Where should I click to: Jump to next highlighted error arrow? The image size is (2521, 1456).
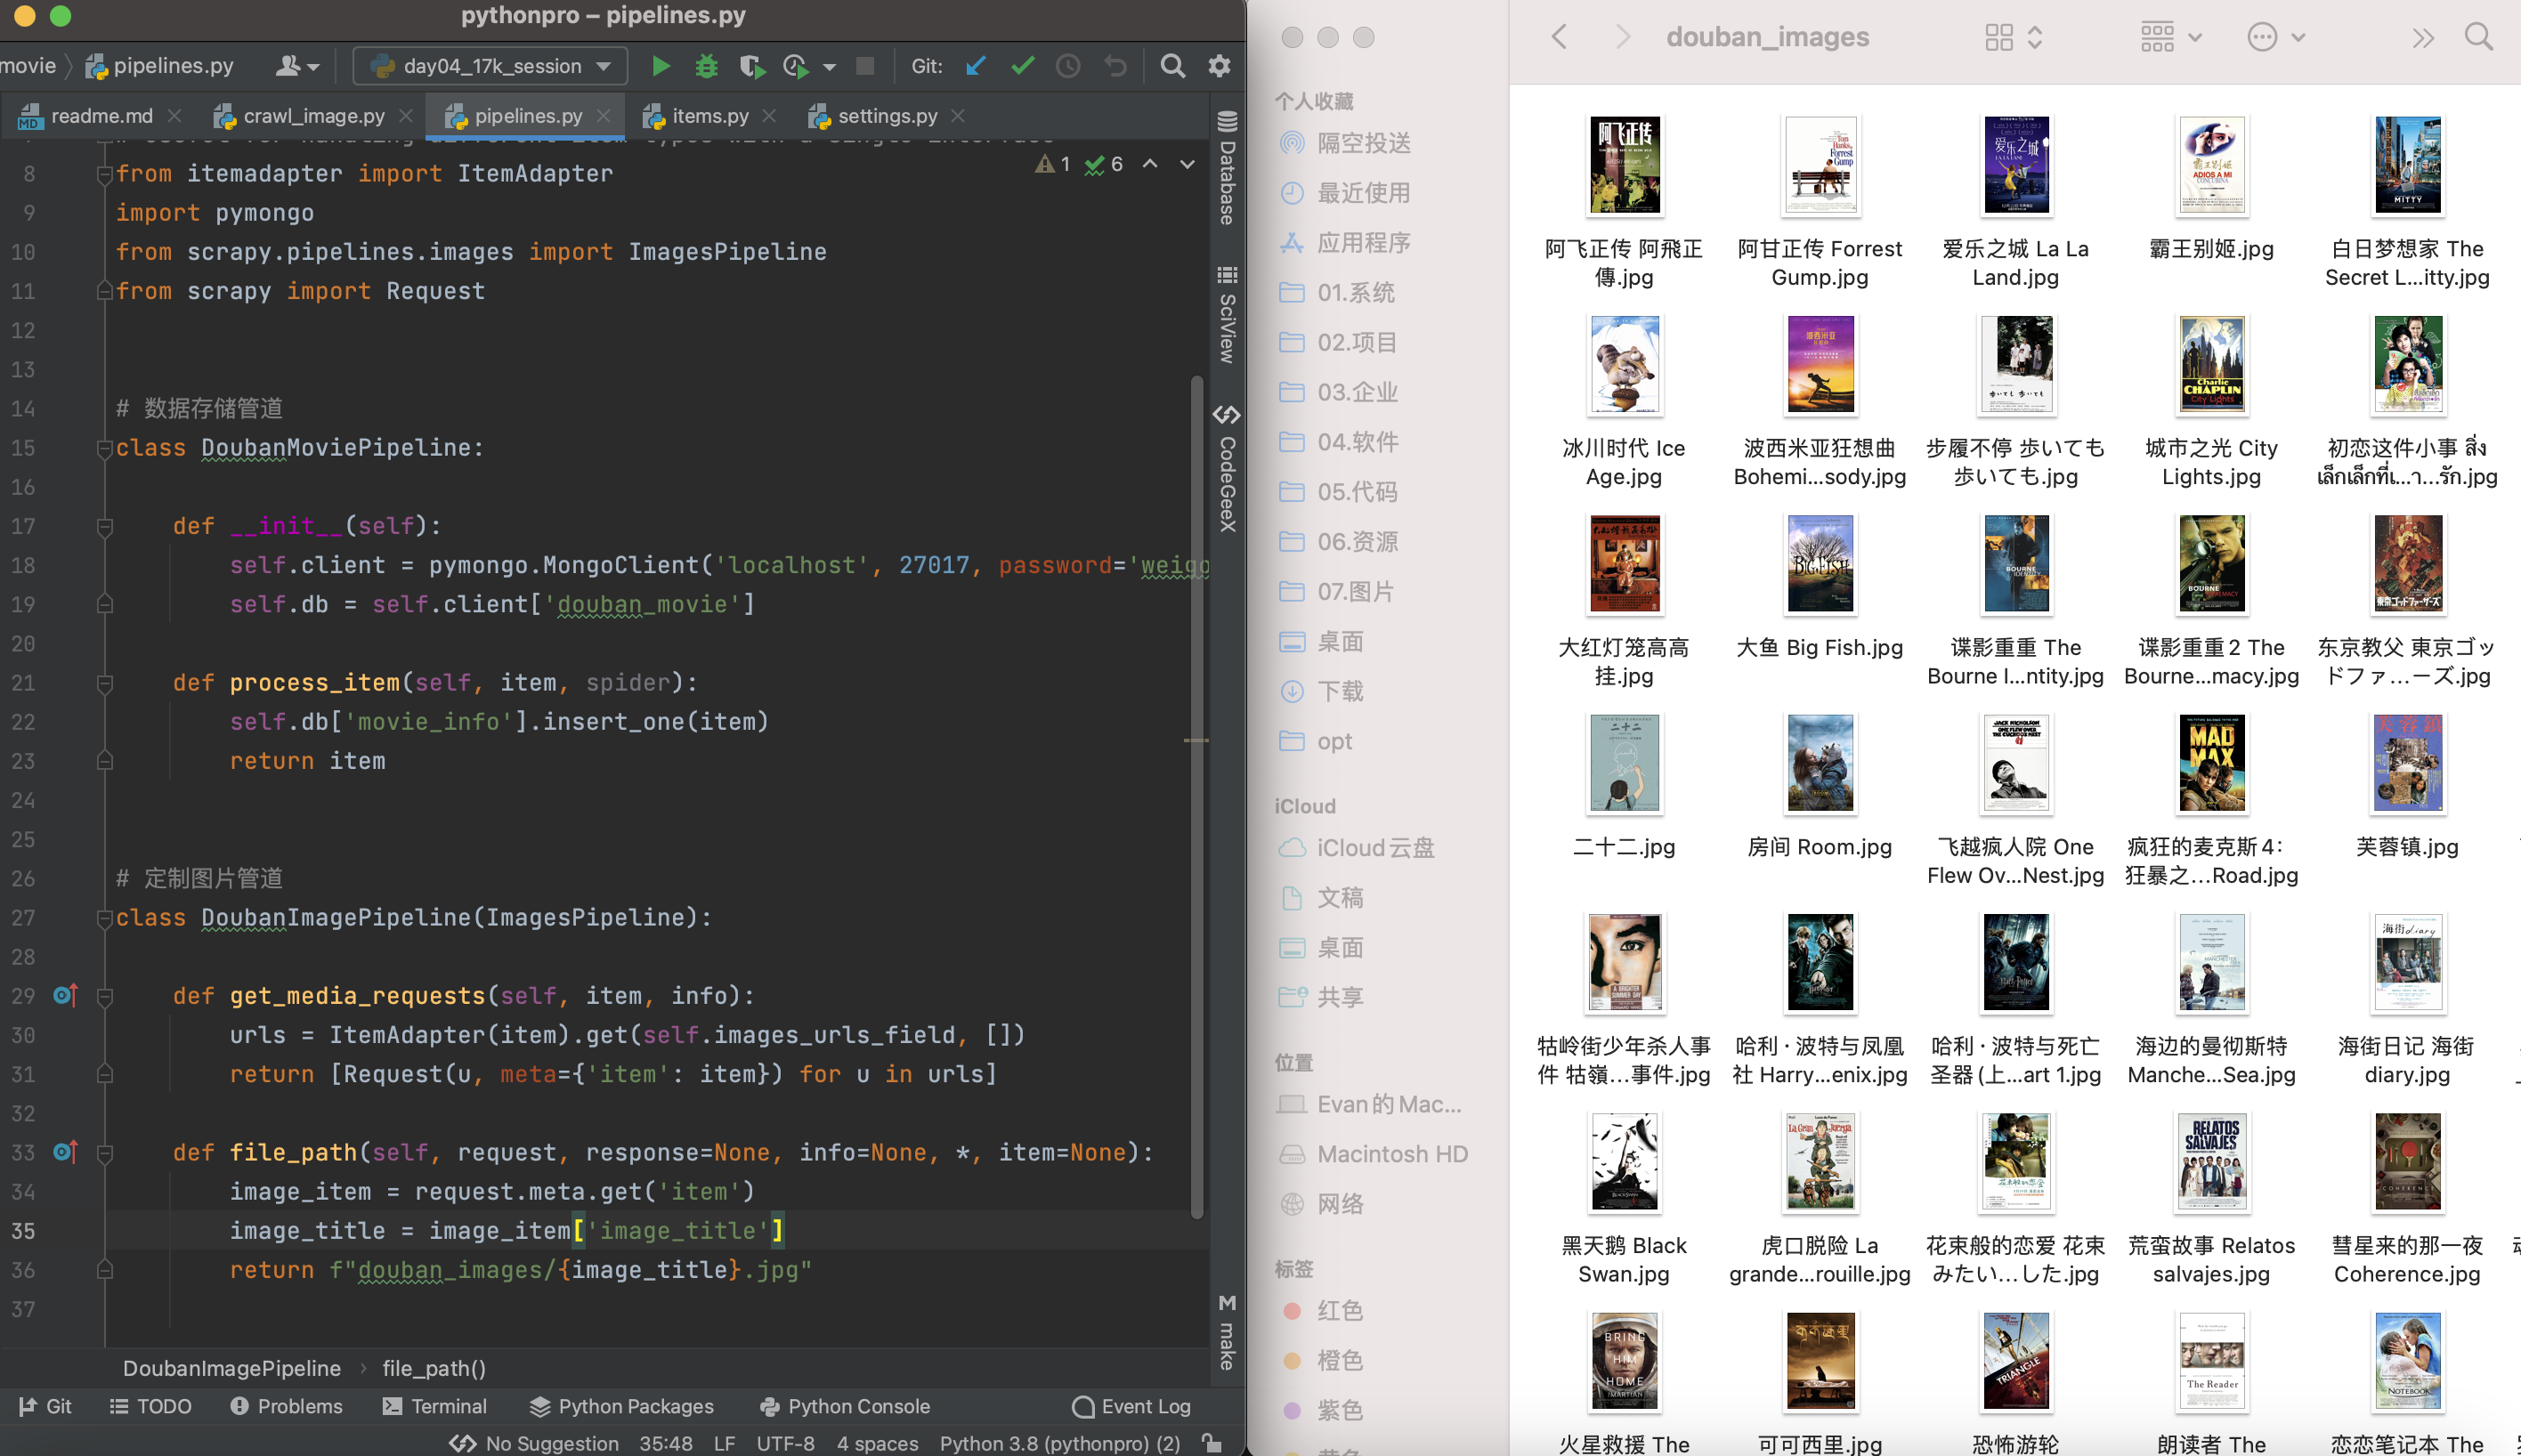(x=1187, y=164)
